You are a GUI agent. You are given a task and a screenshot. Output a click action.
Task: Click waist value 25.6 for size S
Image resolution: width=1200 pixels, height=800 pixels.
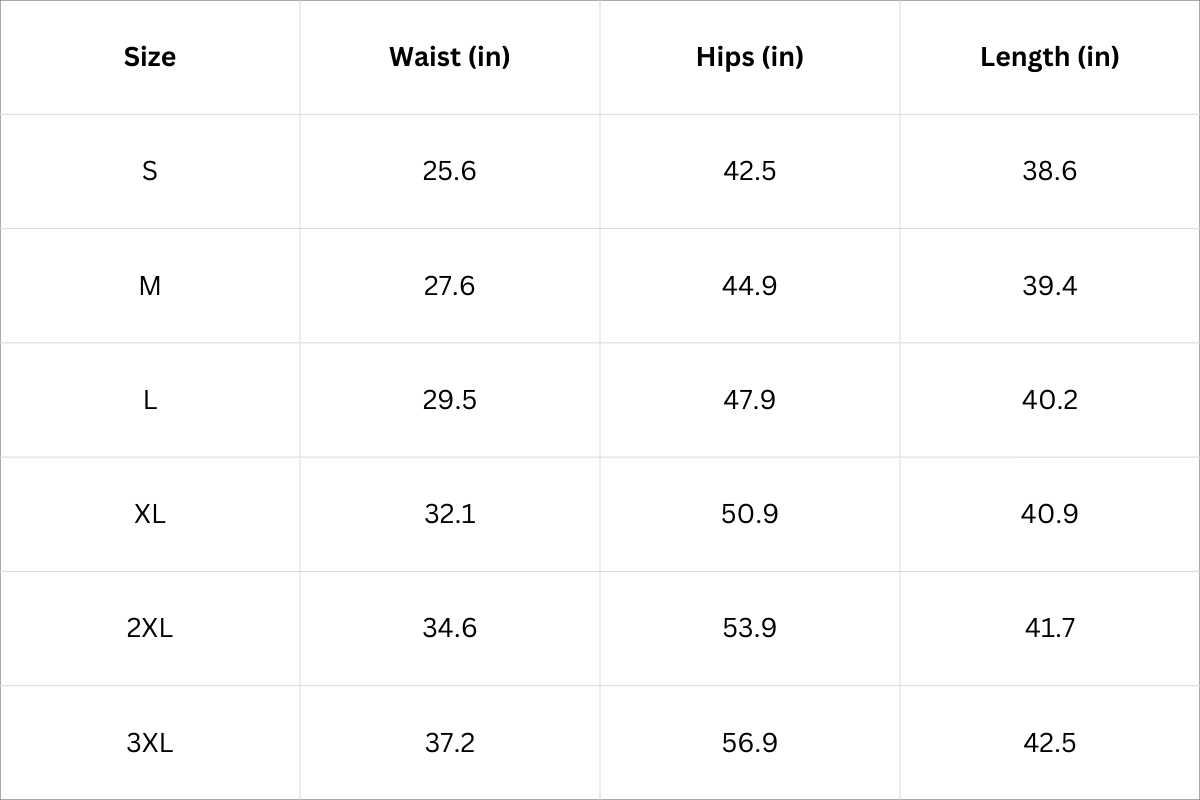point(449,171)
